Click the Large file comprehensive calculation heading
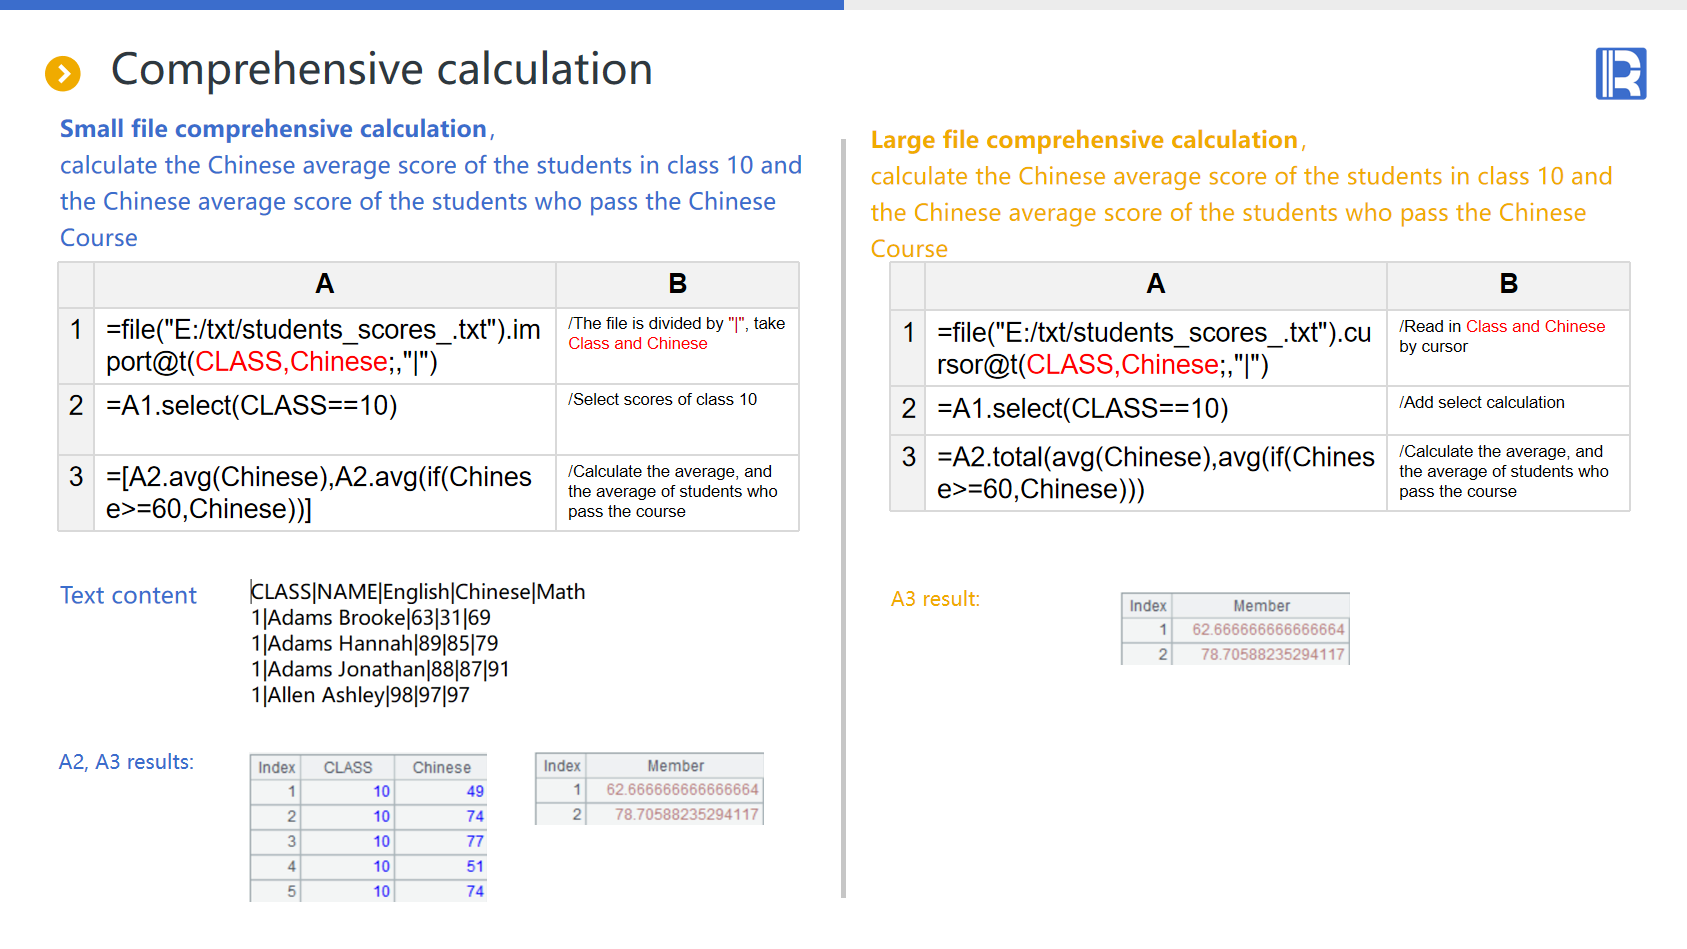Screen dimensions: 1687x949 (x=1084, y=140)
